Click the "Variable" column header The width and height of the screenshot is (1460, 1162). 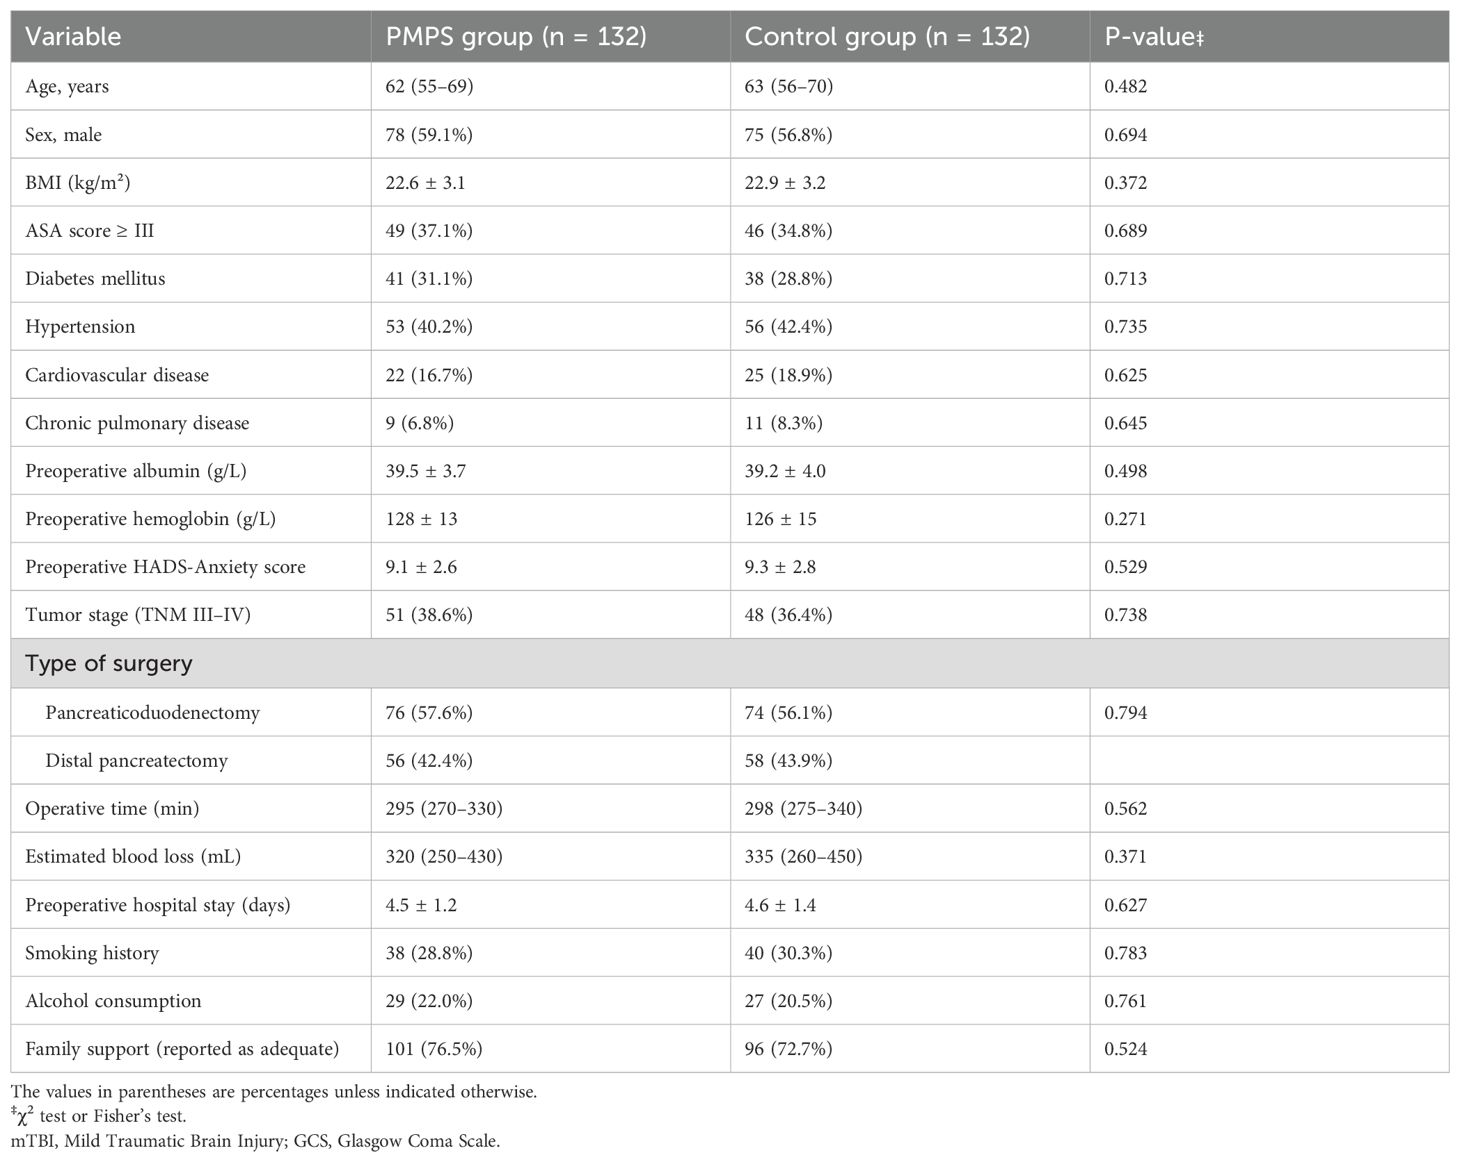tap(73, 37)
